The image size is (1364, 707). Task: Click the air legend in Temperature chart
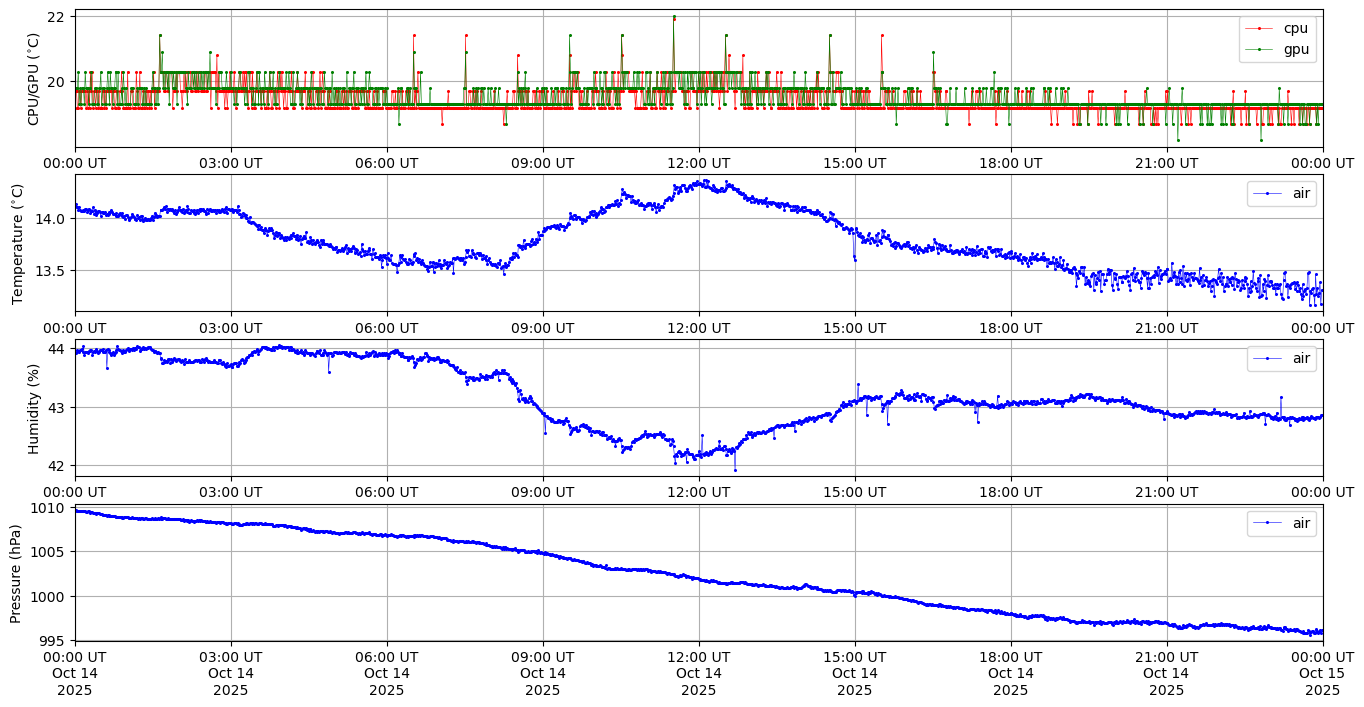coord(1300,193)
